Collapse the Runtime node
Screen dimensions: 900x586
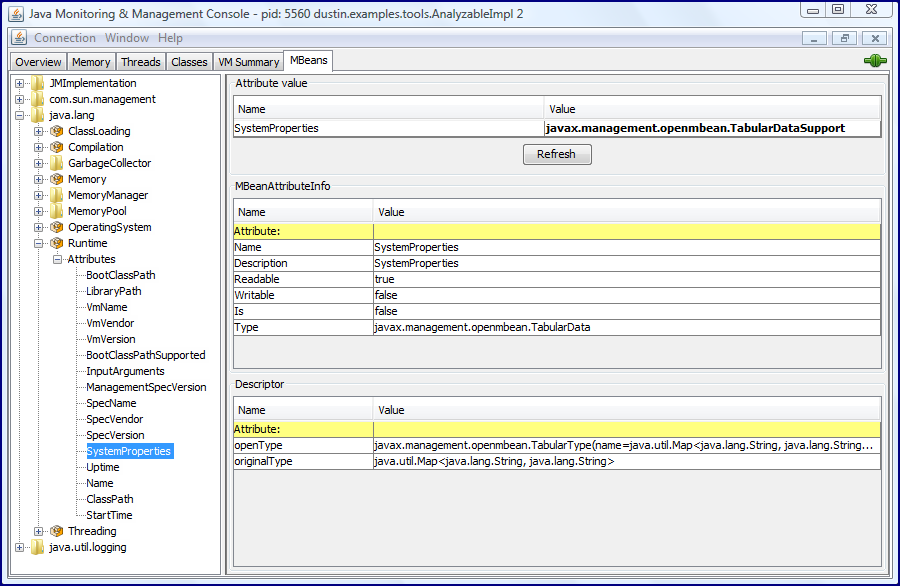coord(38,243)
